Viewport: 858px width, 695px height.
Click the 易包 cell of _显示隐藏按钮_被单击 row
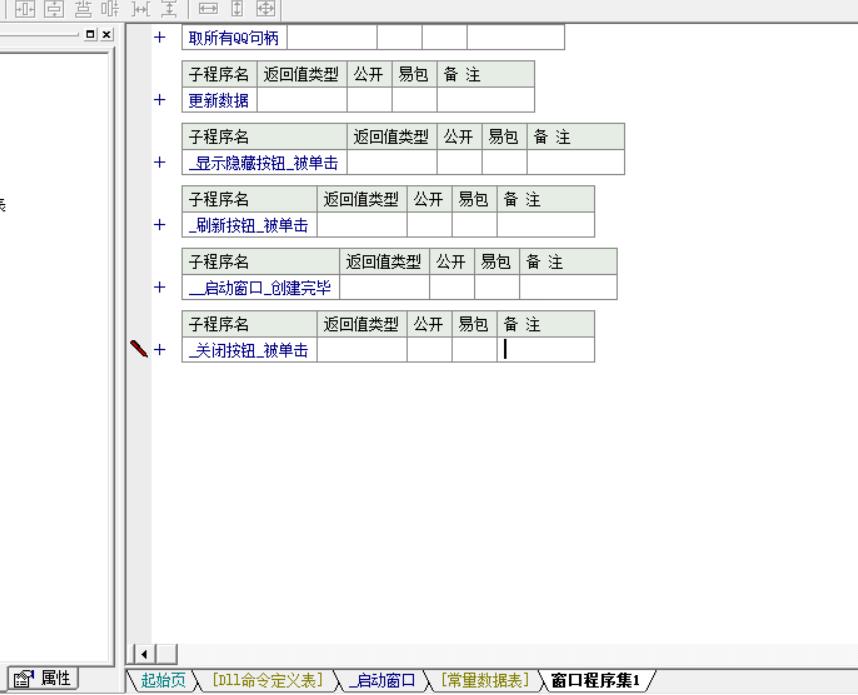tap(504, 163)
